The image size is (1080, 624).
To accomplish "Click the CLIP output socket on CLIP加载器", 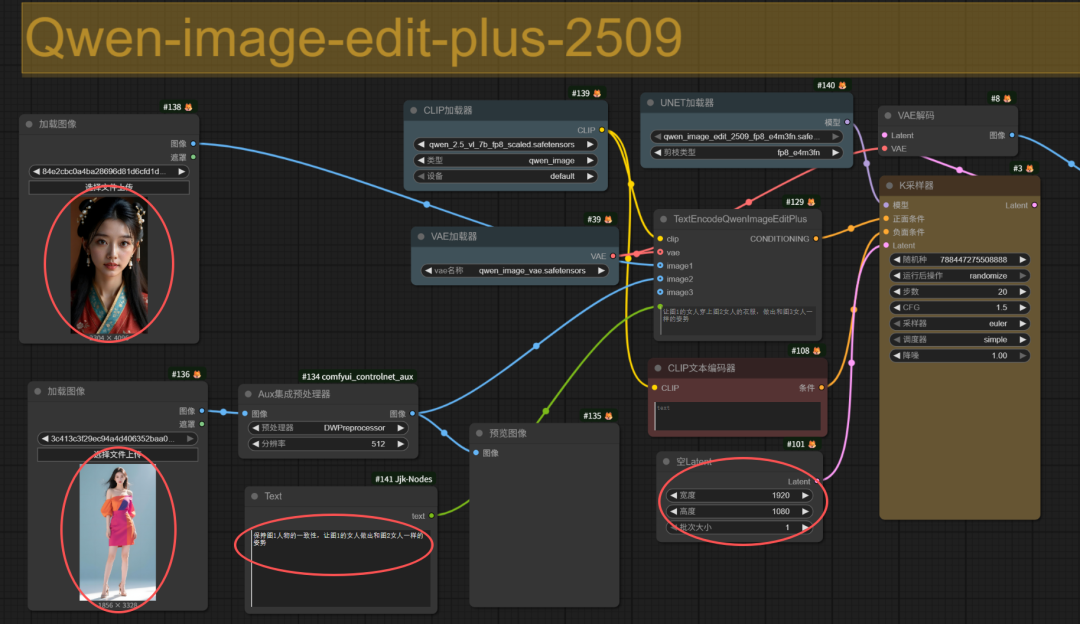I will click(x=602, y=129).
